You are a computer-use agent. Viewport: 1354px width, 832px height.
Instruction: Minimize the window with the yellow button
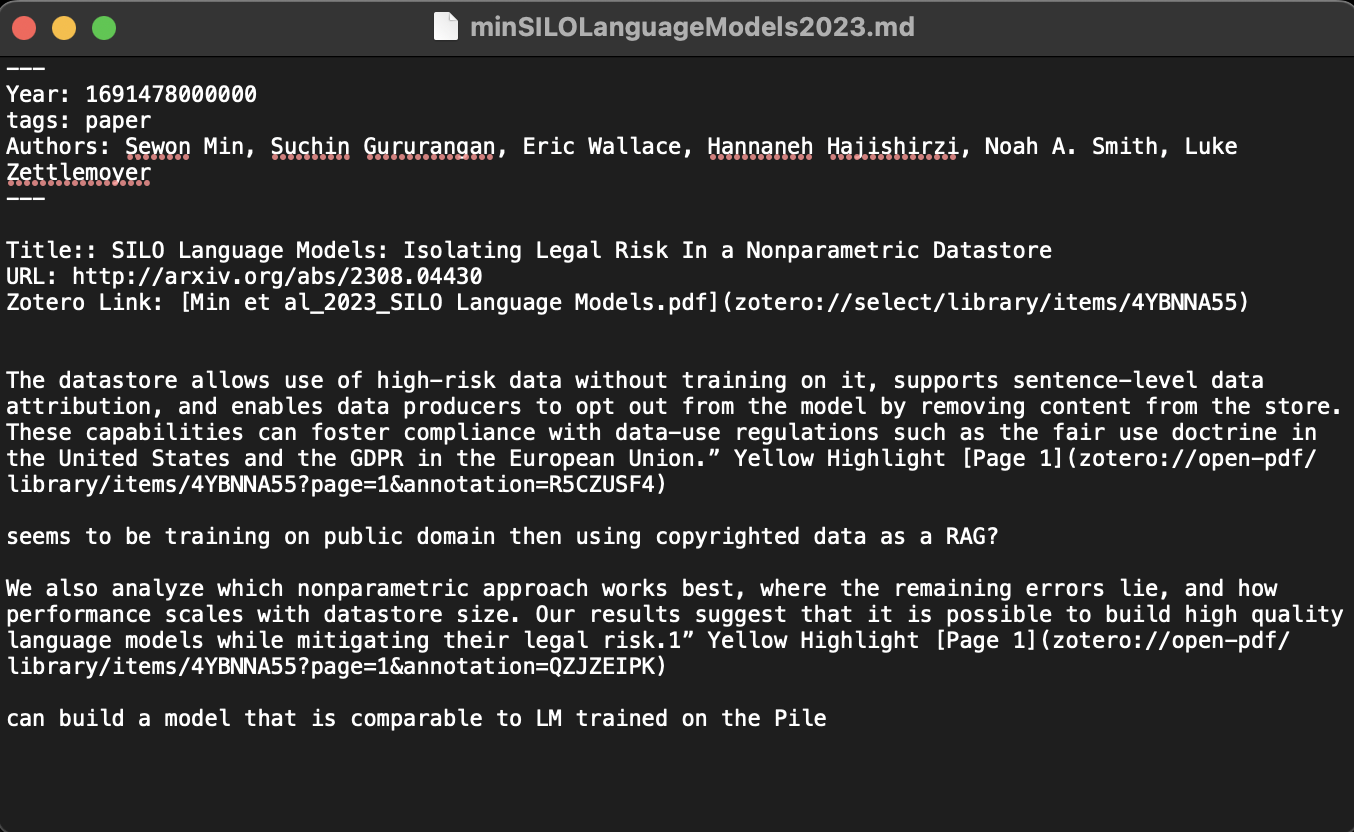point(64,28)
